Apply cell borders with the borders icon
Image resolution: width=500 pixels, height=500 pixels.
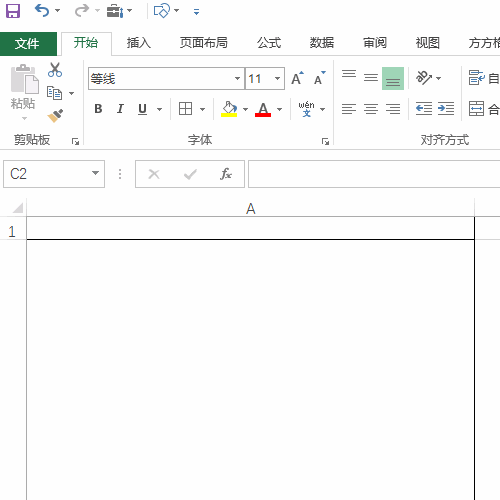click(185, 109)
